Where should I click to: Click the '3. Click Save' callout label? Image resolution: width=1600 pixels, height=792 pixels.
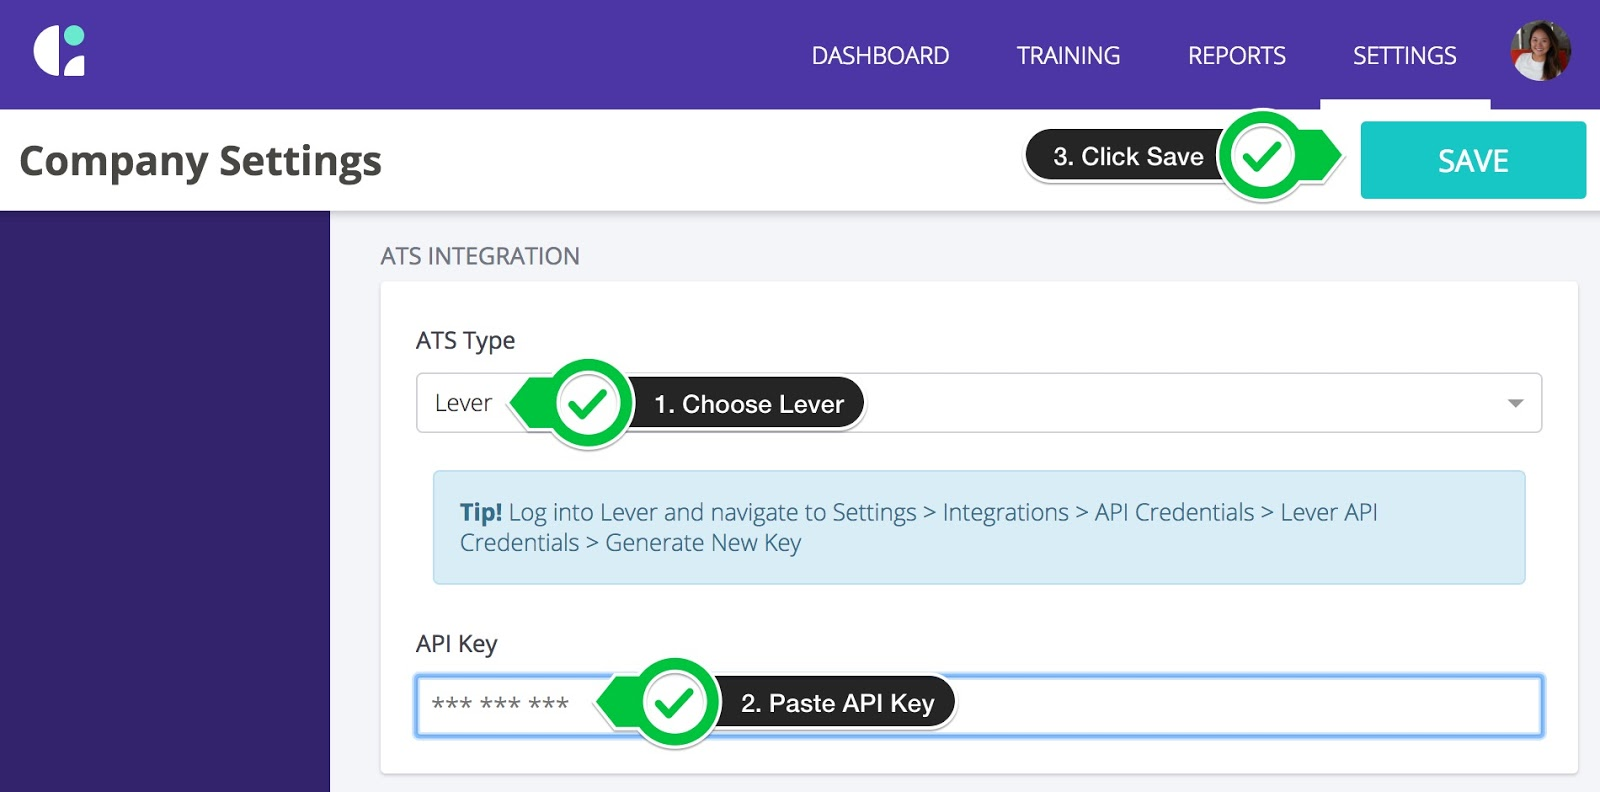[x=1127, y=157]
